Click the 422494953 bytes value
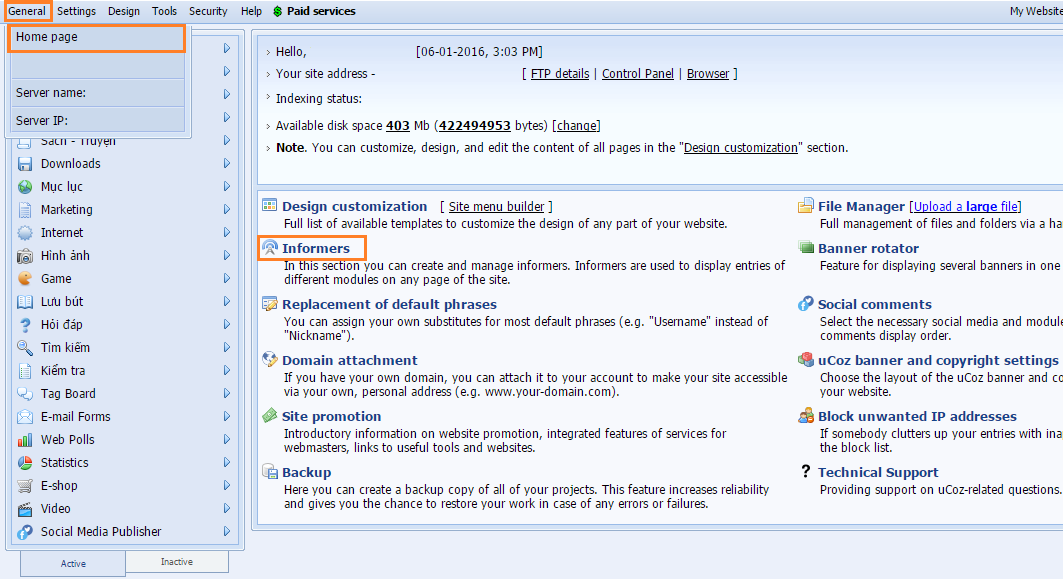1063x579 pixels. 475,126
